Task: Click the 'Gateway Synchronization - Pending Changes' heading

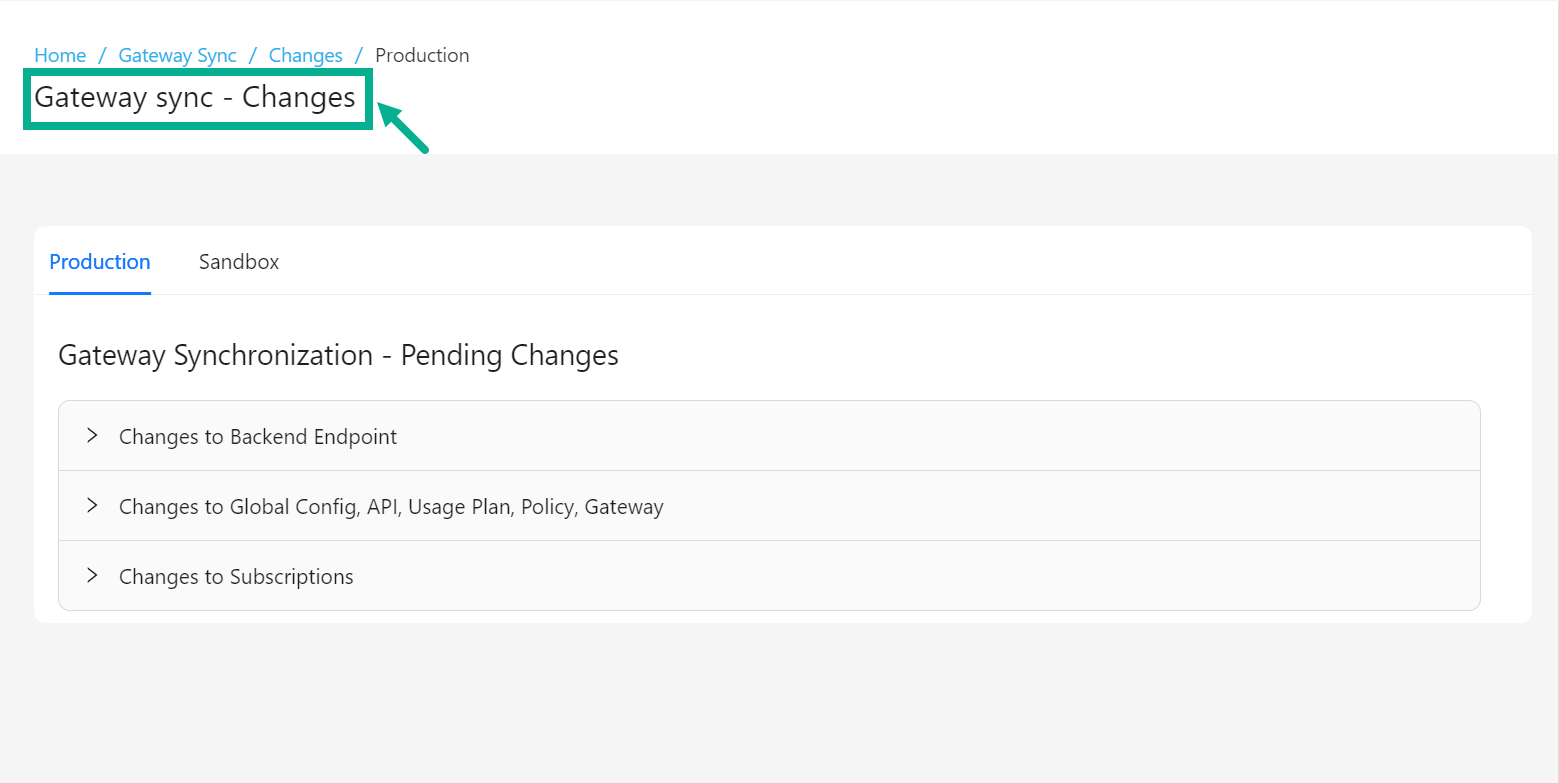Action: point(338,356)
